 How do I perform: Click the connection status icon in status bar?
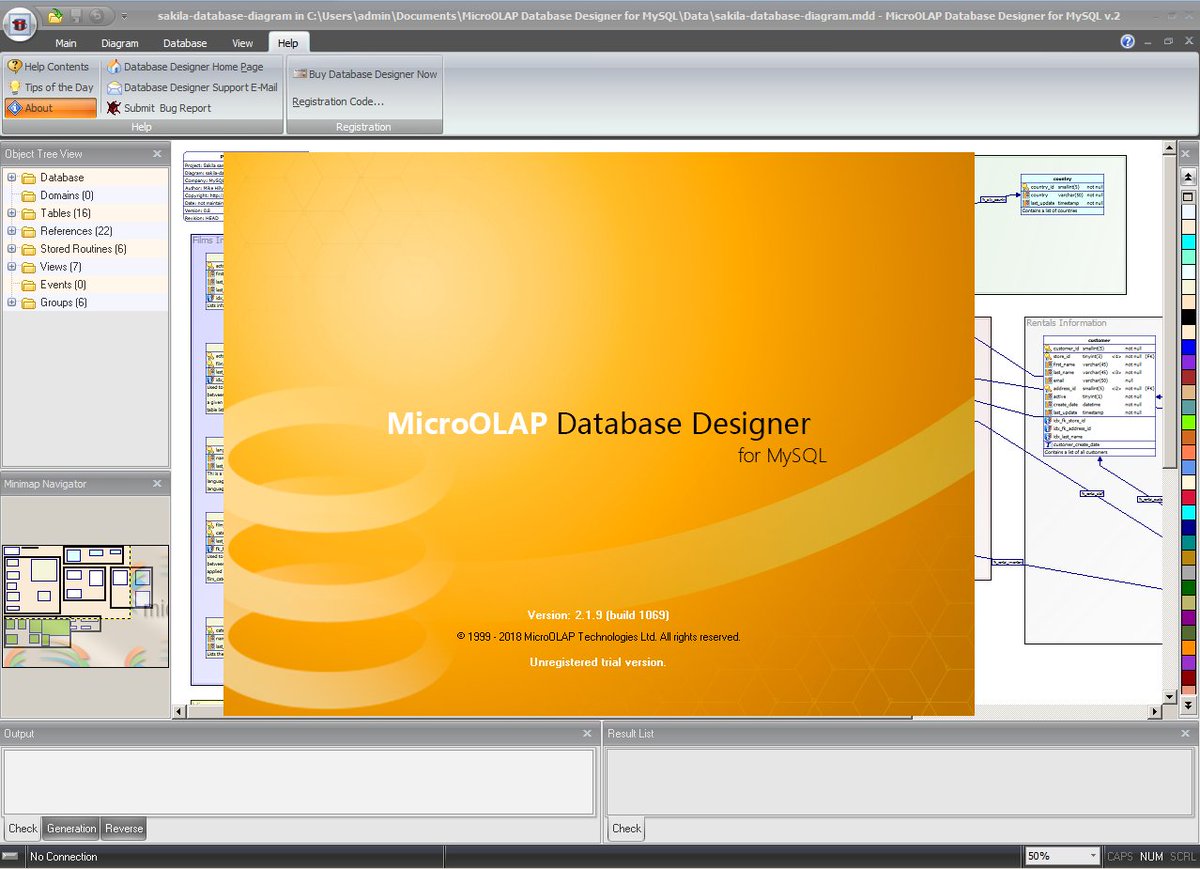pos(11,856)
